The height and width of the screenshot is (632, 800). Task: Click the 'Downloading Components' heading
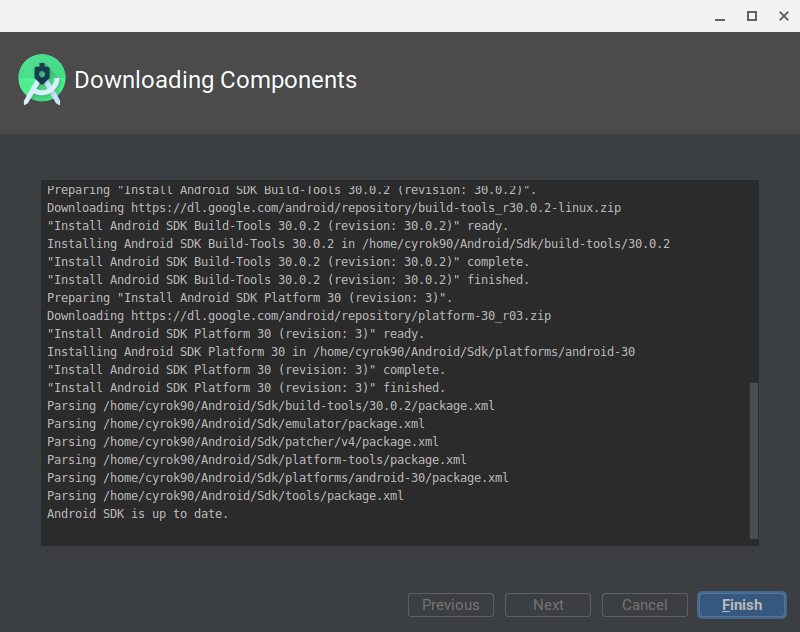(x=215, y=80)
